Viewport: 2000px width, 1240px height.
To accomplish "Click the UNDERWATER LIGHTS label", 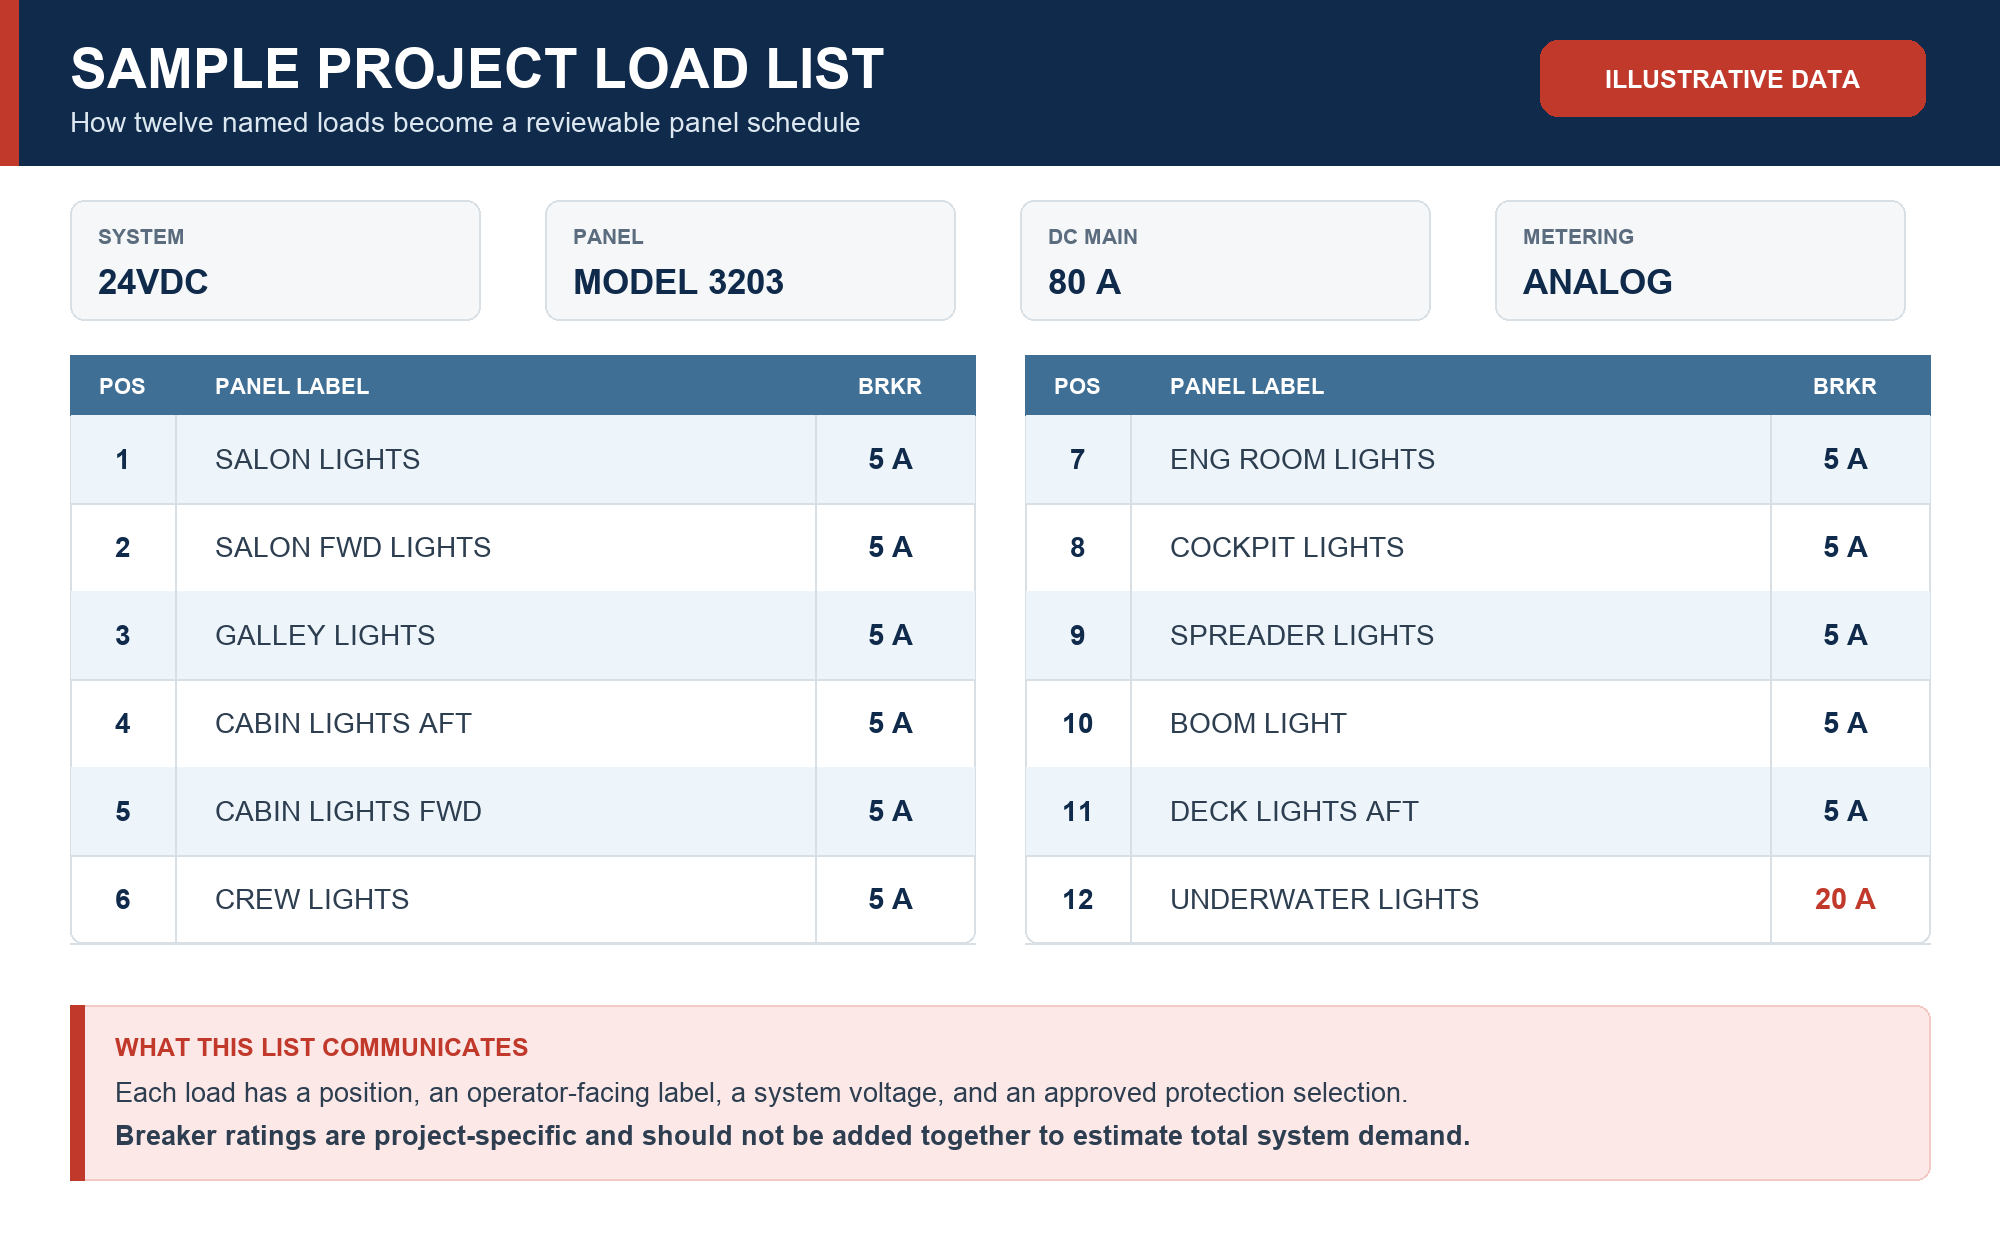I will point(1324,899).
